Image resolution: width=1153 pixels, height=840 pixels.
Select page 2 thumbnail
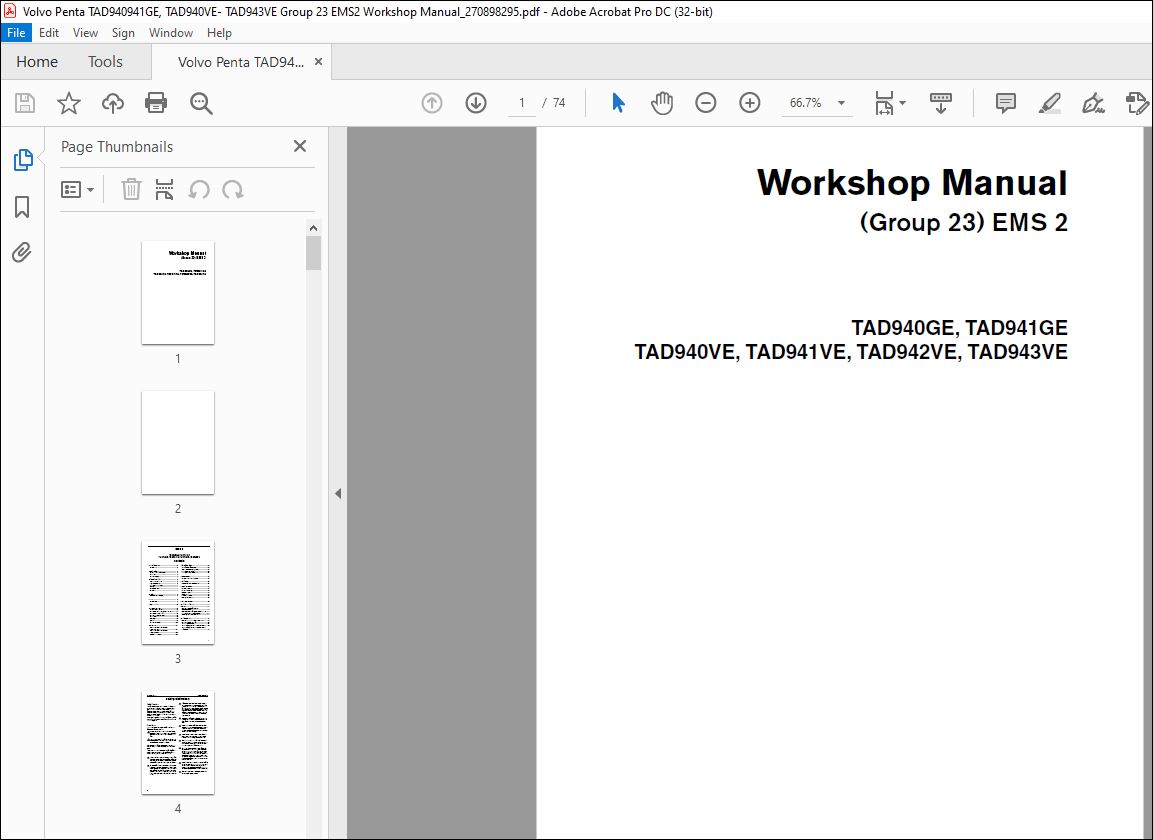coord(178,443)
